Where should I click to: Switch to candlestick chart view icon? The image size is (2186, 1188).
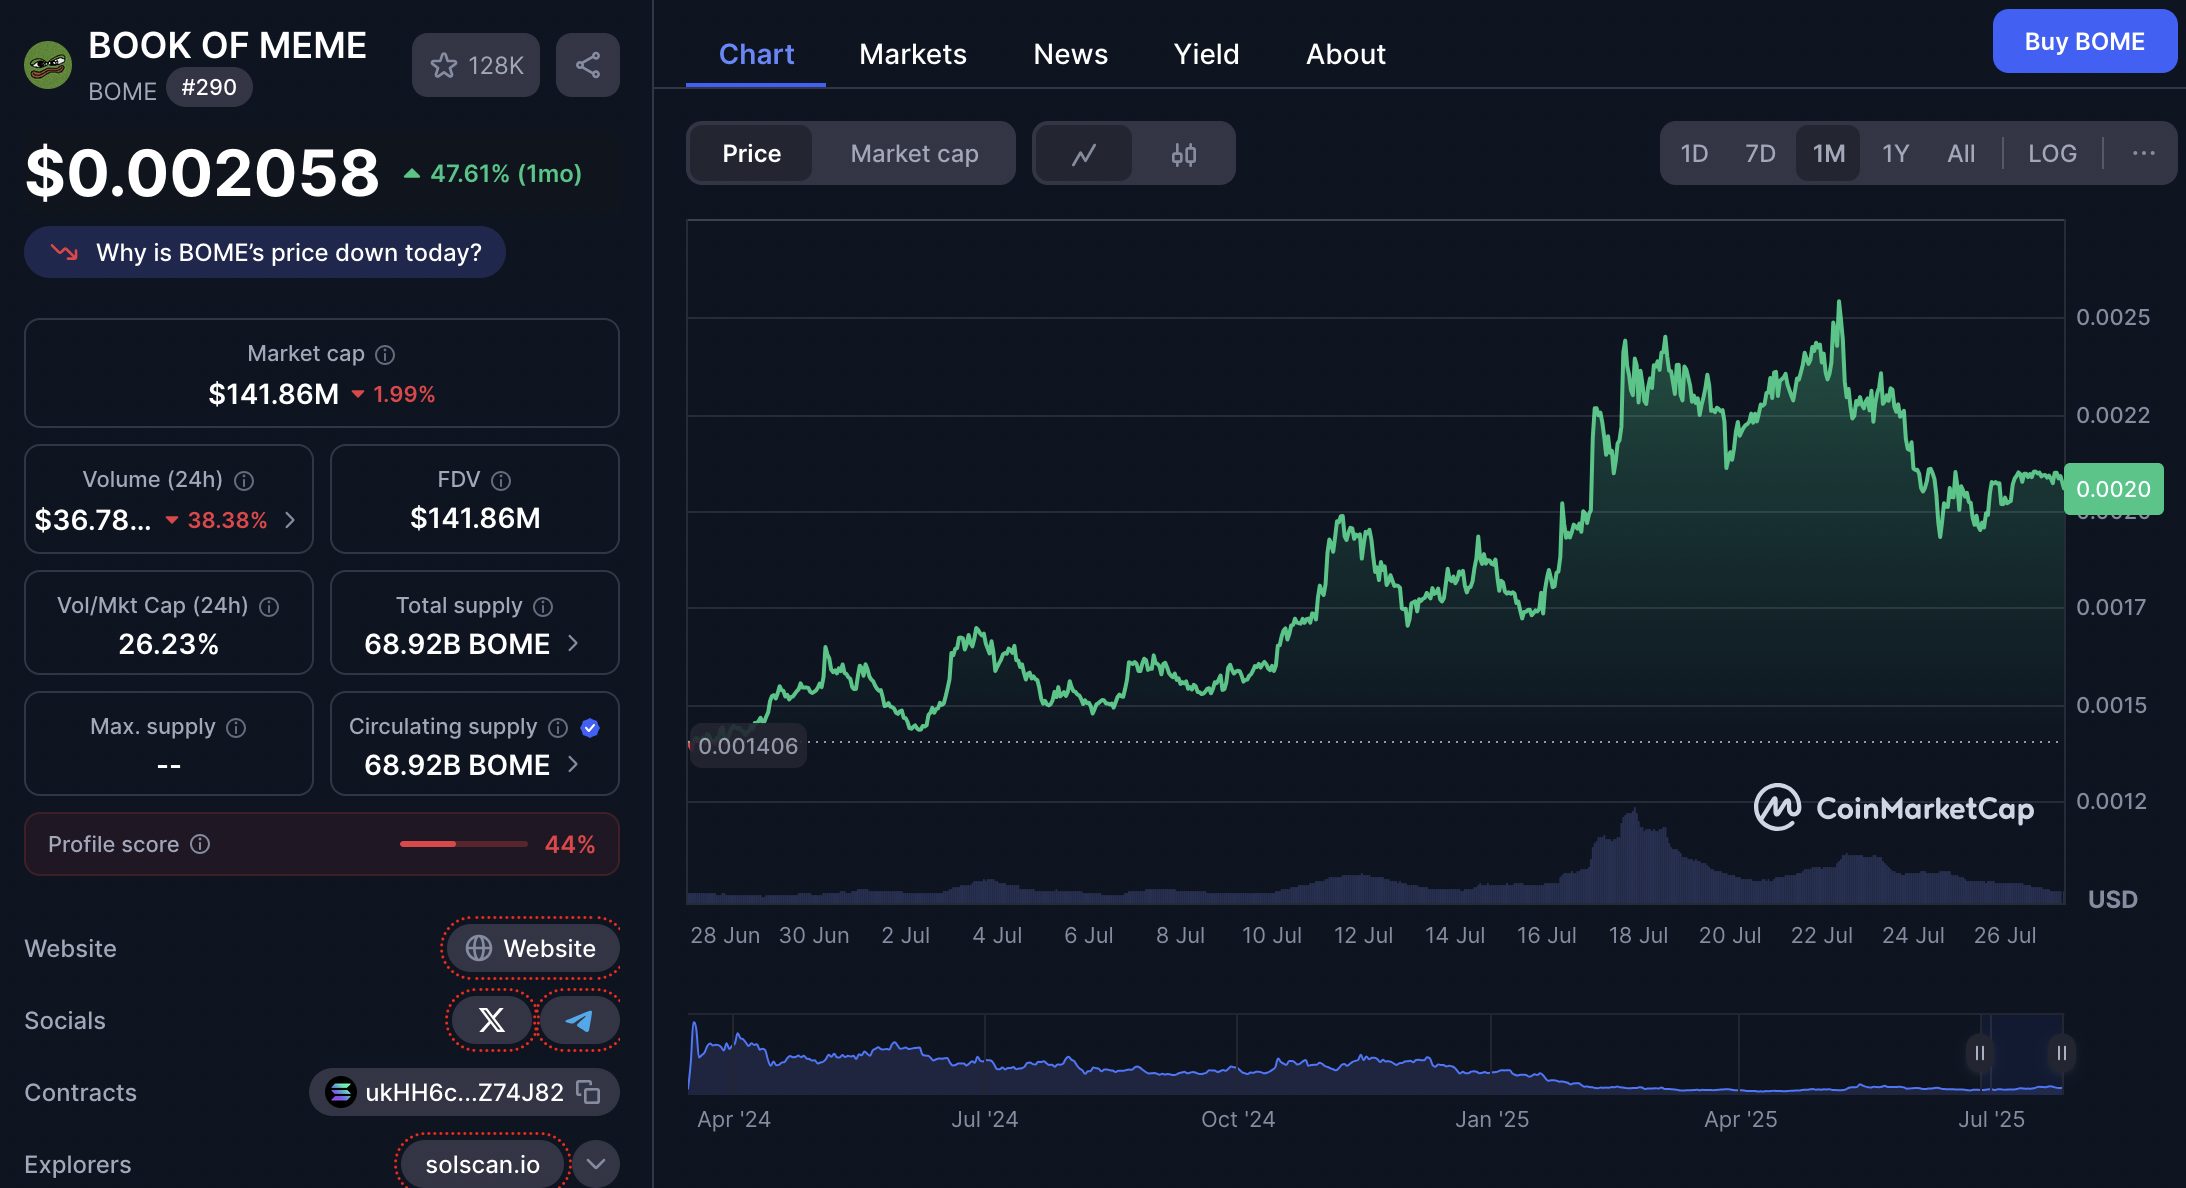tap(1184, 154)
